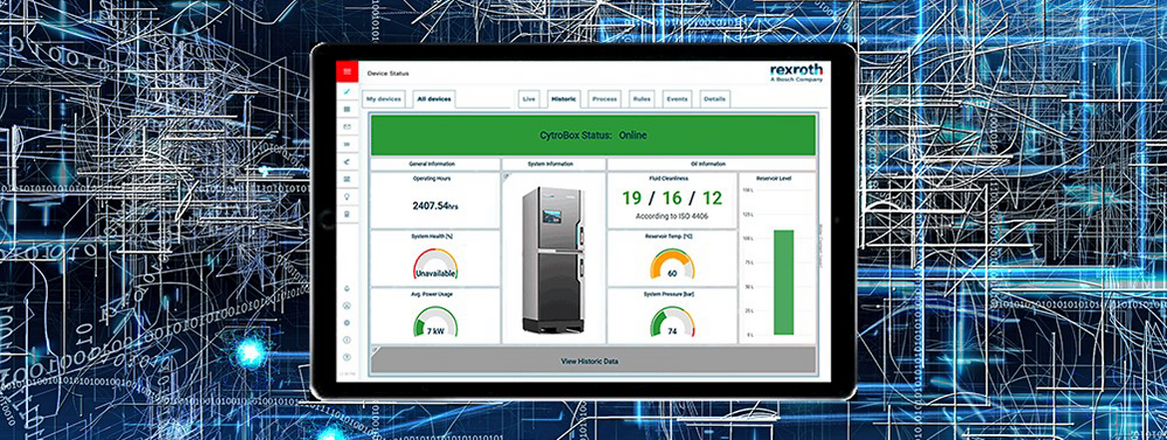Click the CytroBox machine image
This screenshot has width=1167, height=440.
point(553,261)
